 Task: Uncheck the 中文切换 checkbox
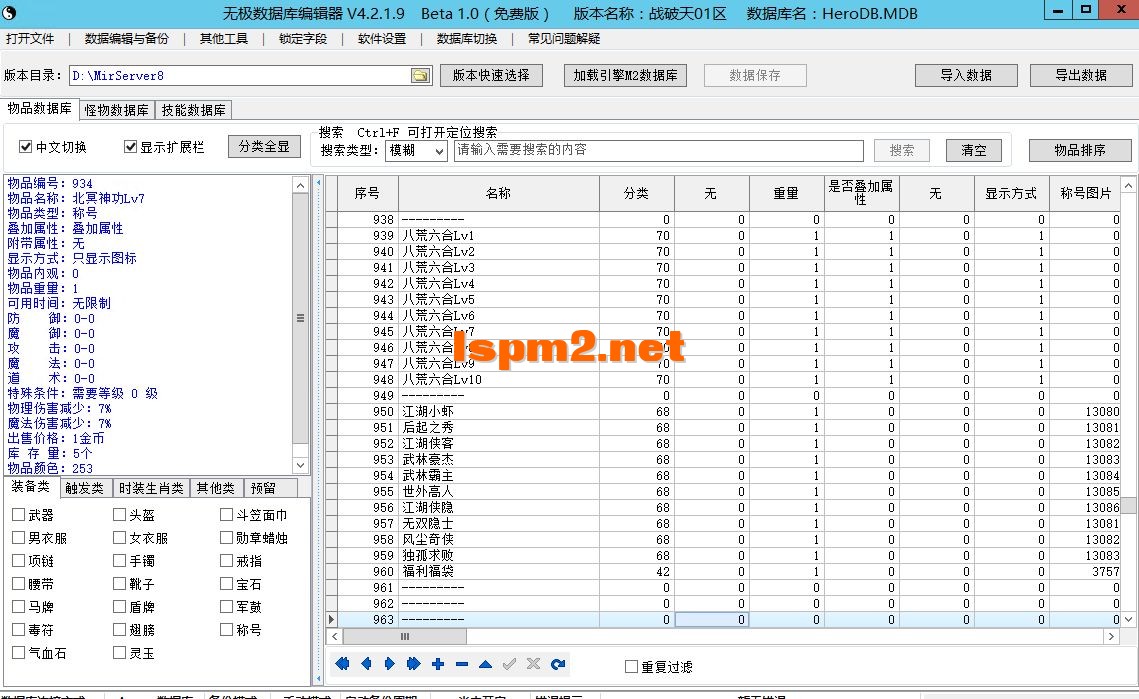click(25, 146)
